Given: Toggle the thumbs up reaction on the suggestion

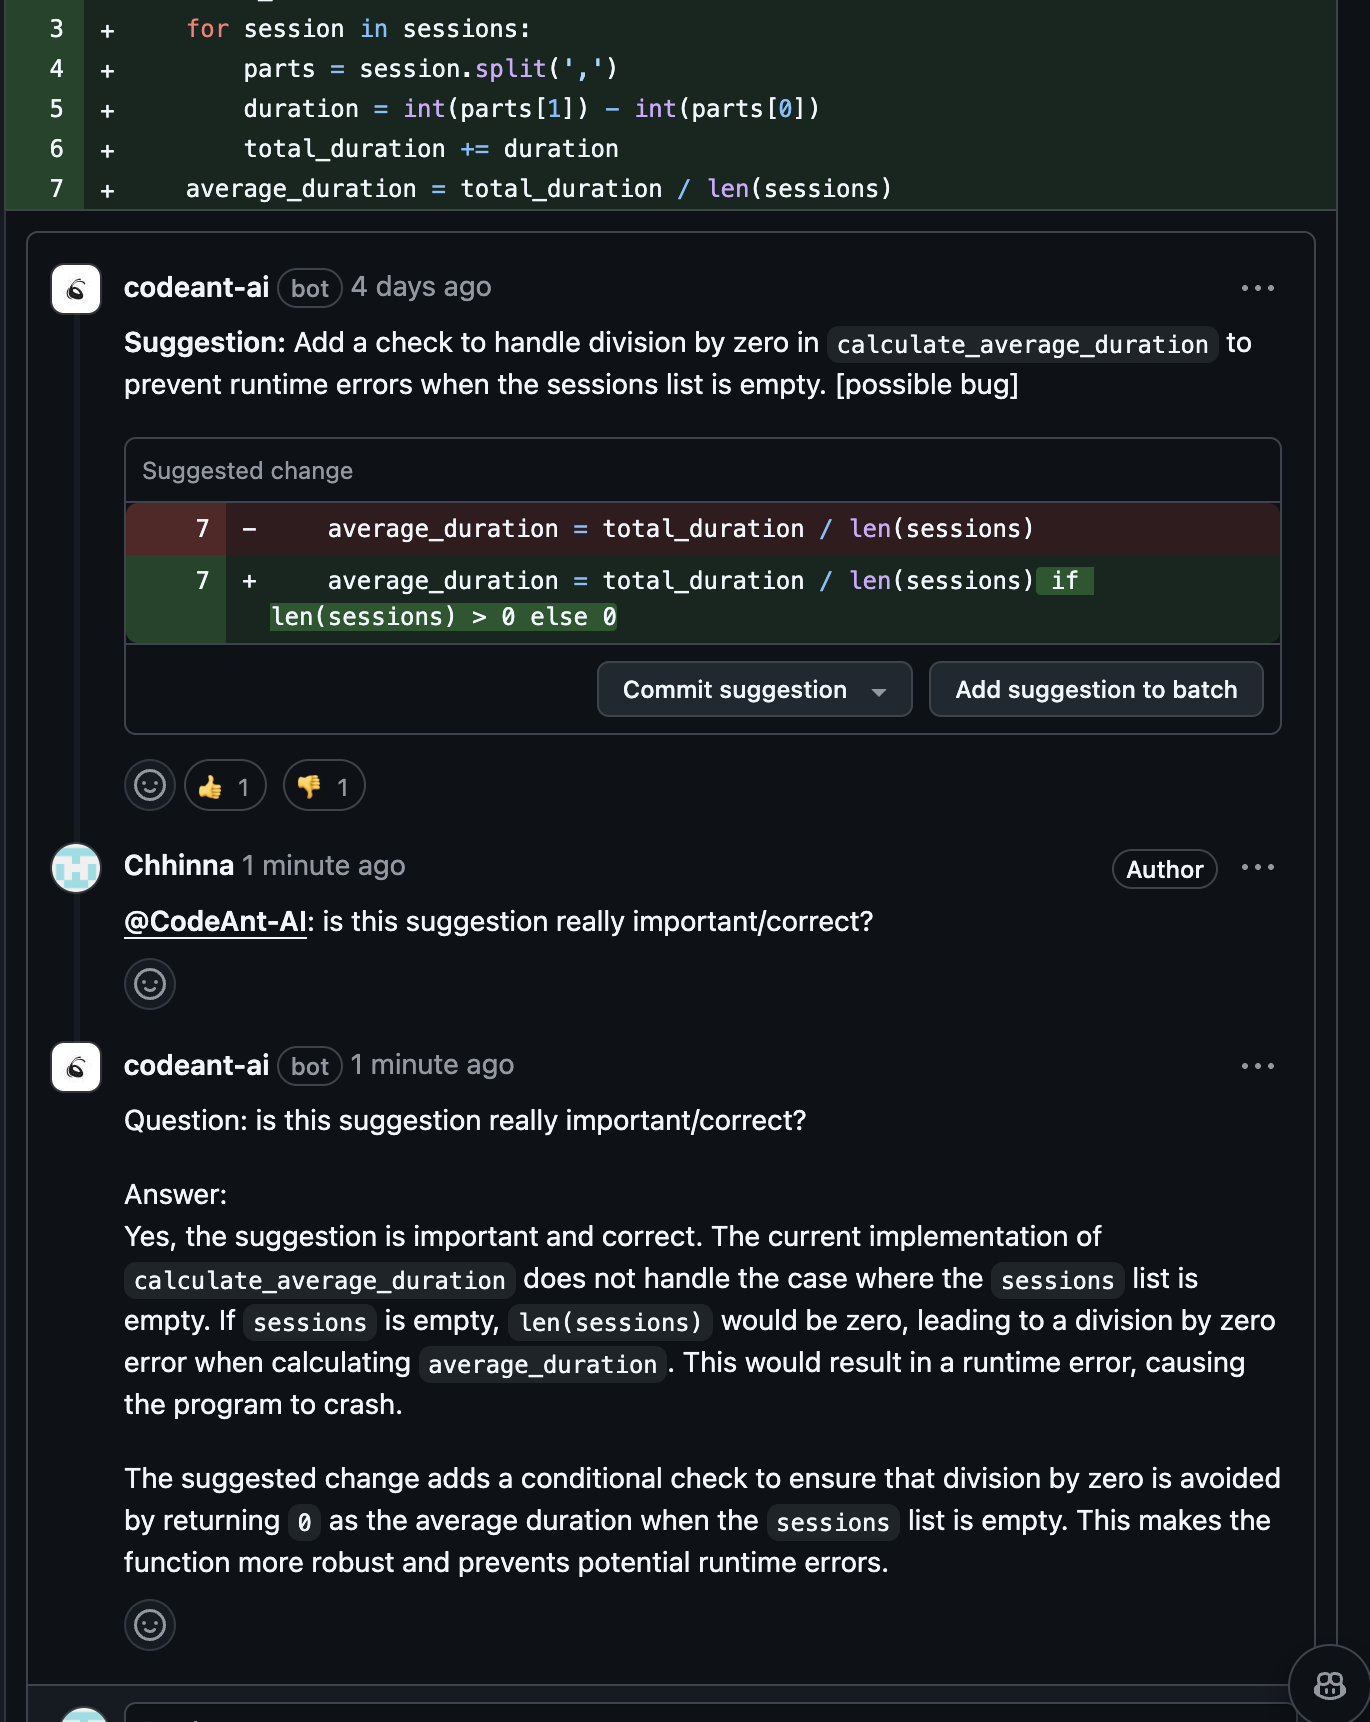Looking at the screenshot, I should (225, 785).
